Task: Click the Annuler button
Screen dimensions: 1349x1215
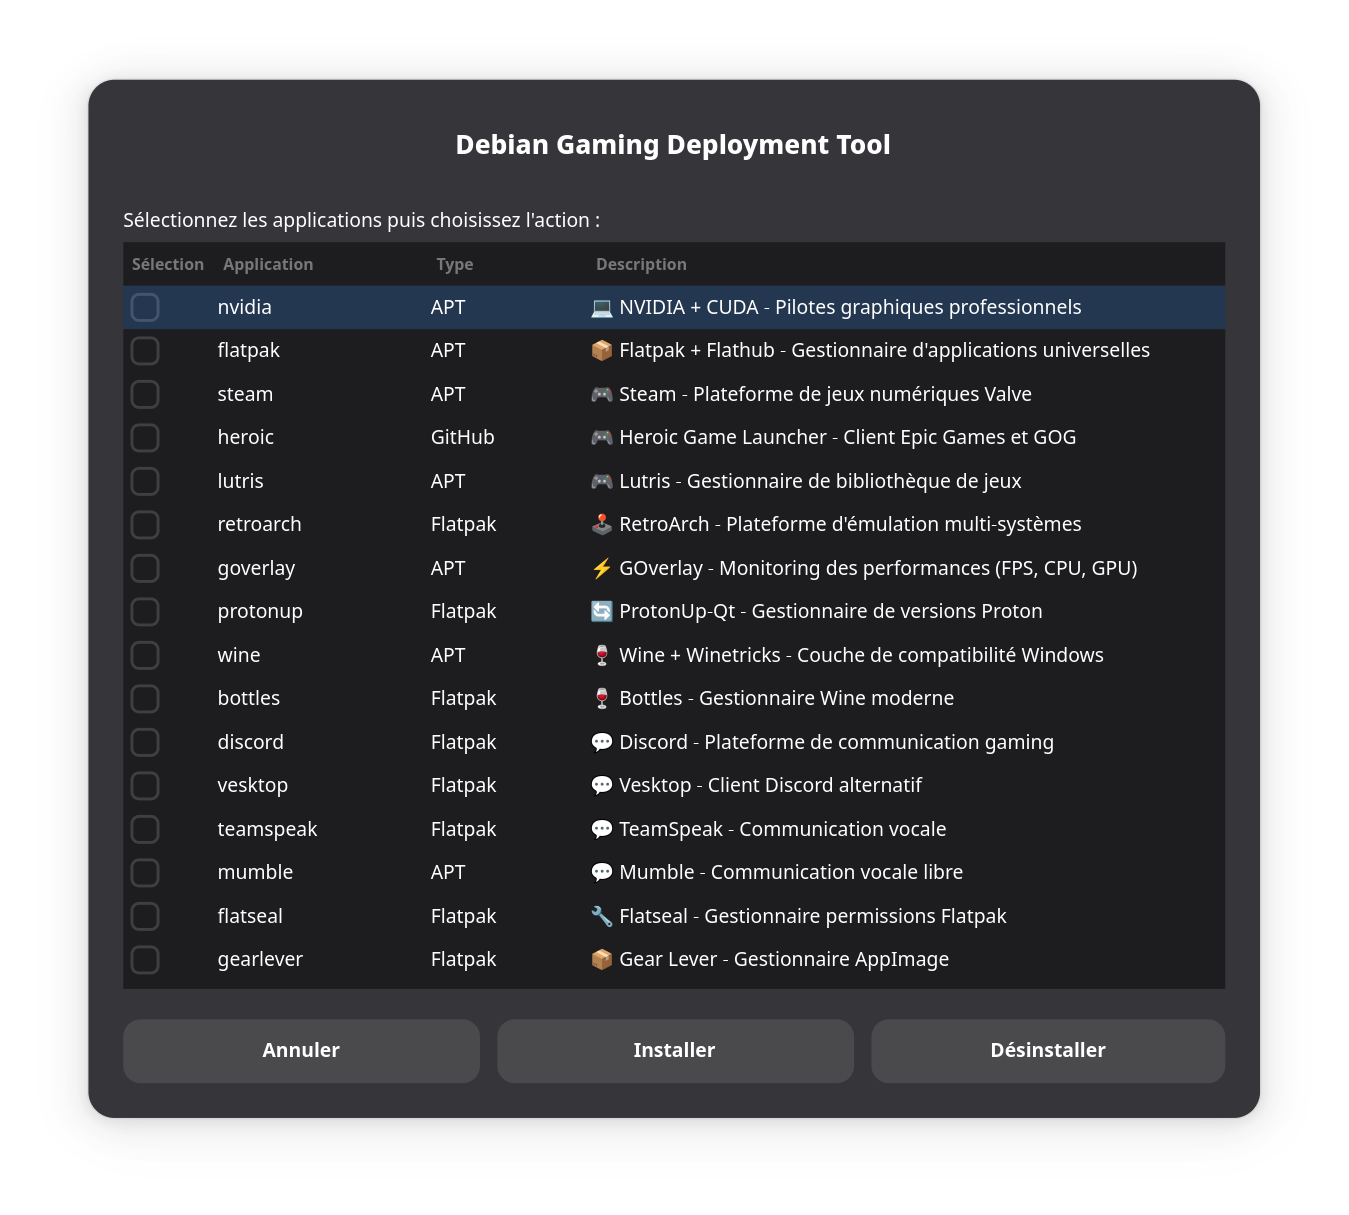Action: coord(301,1051)
